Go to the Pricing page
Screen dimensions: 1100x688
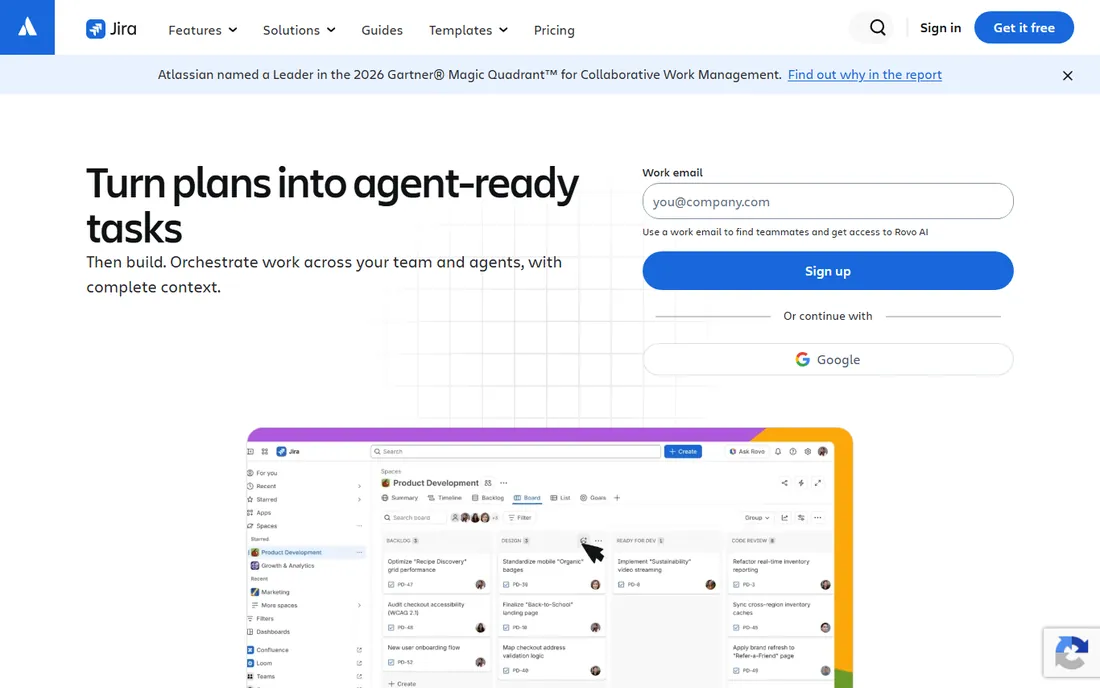(554, 30)
